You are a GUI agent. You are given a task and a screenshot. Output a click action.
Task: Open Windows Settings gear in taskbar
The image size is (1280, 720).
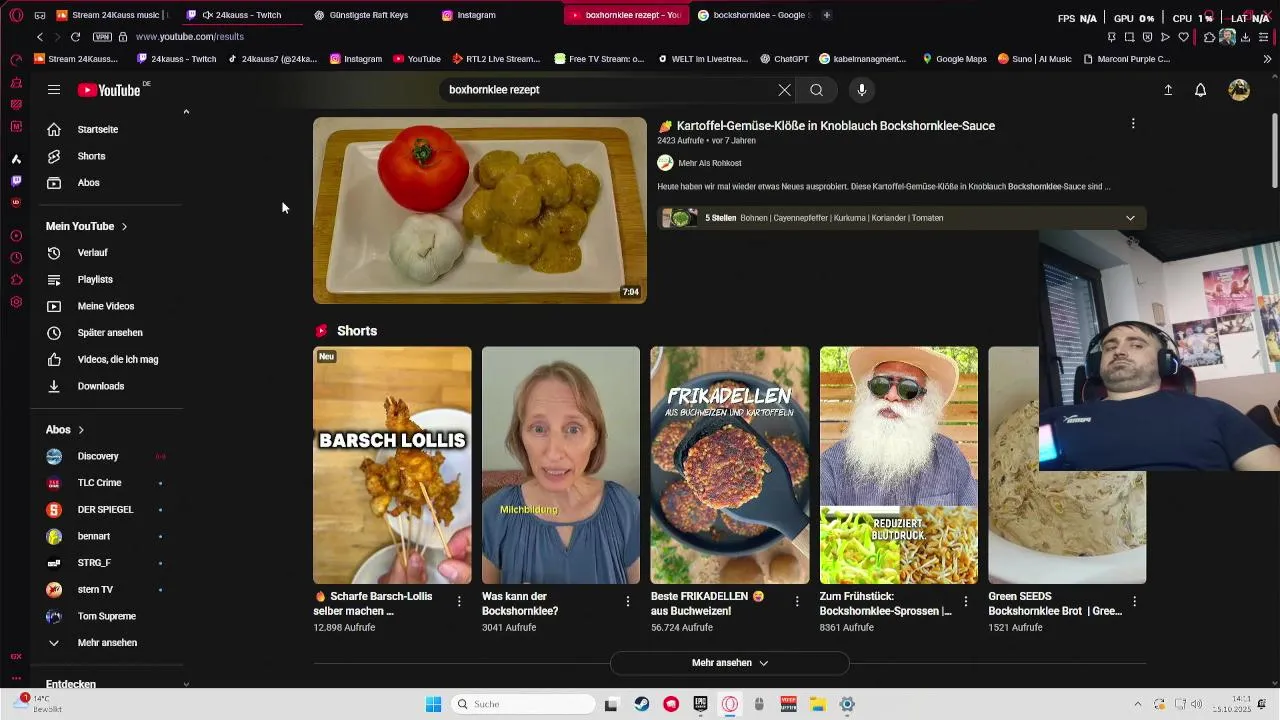pyautogui.click(x=847, y=704)
